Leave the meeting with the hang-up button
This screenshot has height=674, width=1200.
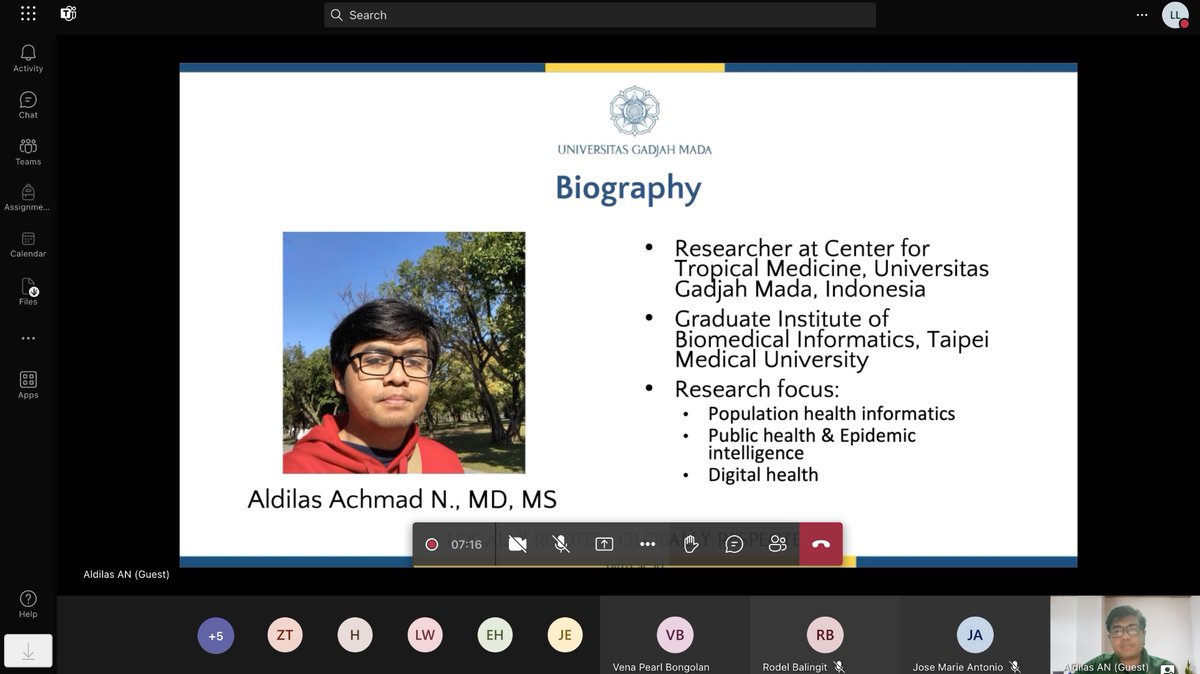[x=820, y=543]
